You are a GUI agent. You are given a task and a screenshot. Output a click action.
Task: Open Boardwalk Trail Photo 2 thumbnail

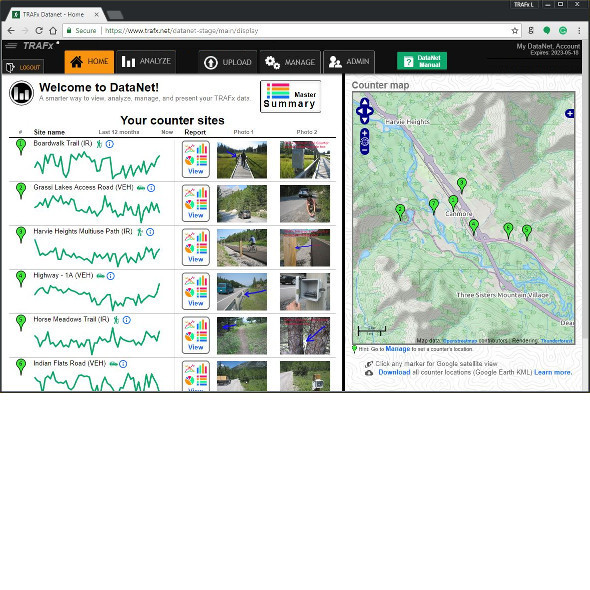pyautogui.click(x=305, y=160)
